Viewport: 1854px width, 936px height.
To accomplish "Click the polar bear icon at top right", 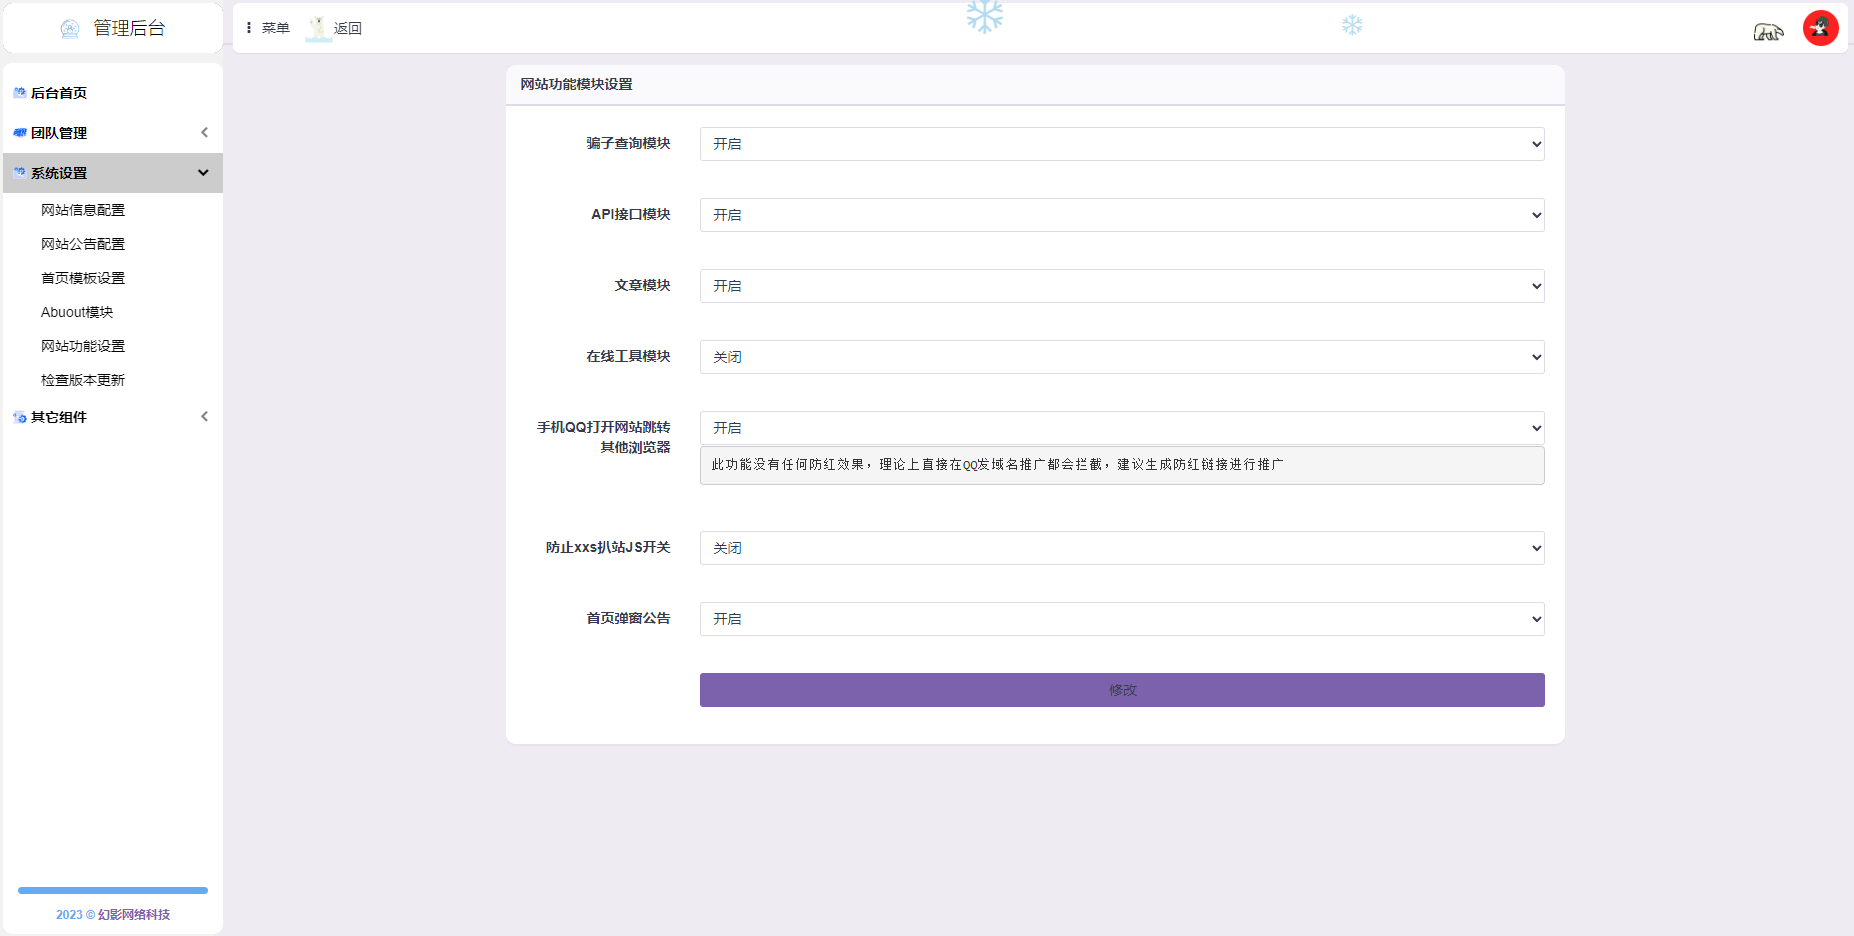I will [x=1767, y=32].
